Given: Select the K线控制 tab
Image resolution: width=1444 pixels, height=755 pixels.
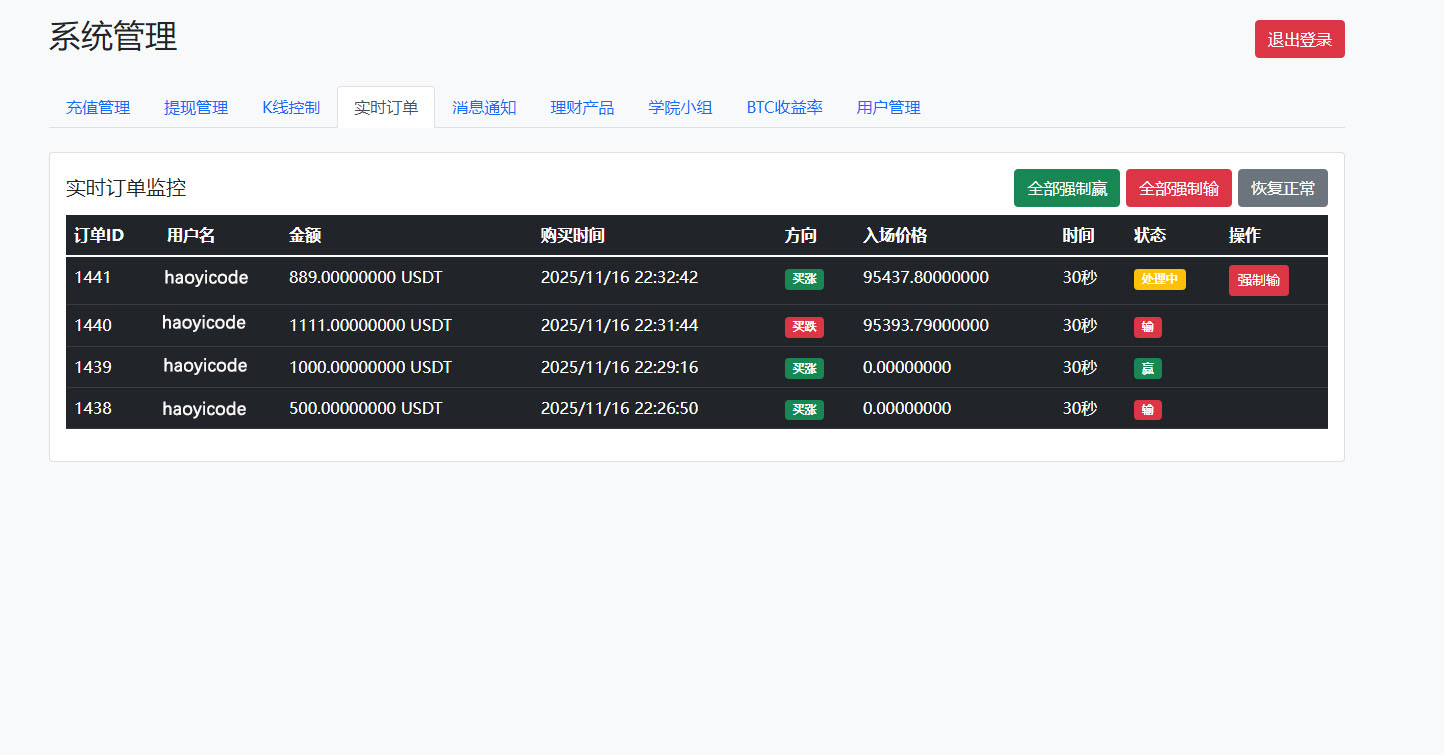Looking at the screenshot, I should [x=290, y=107].
